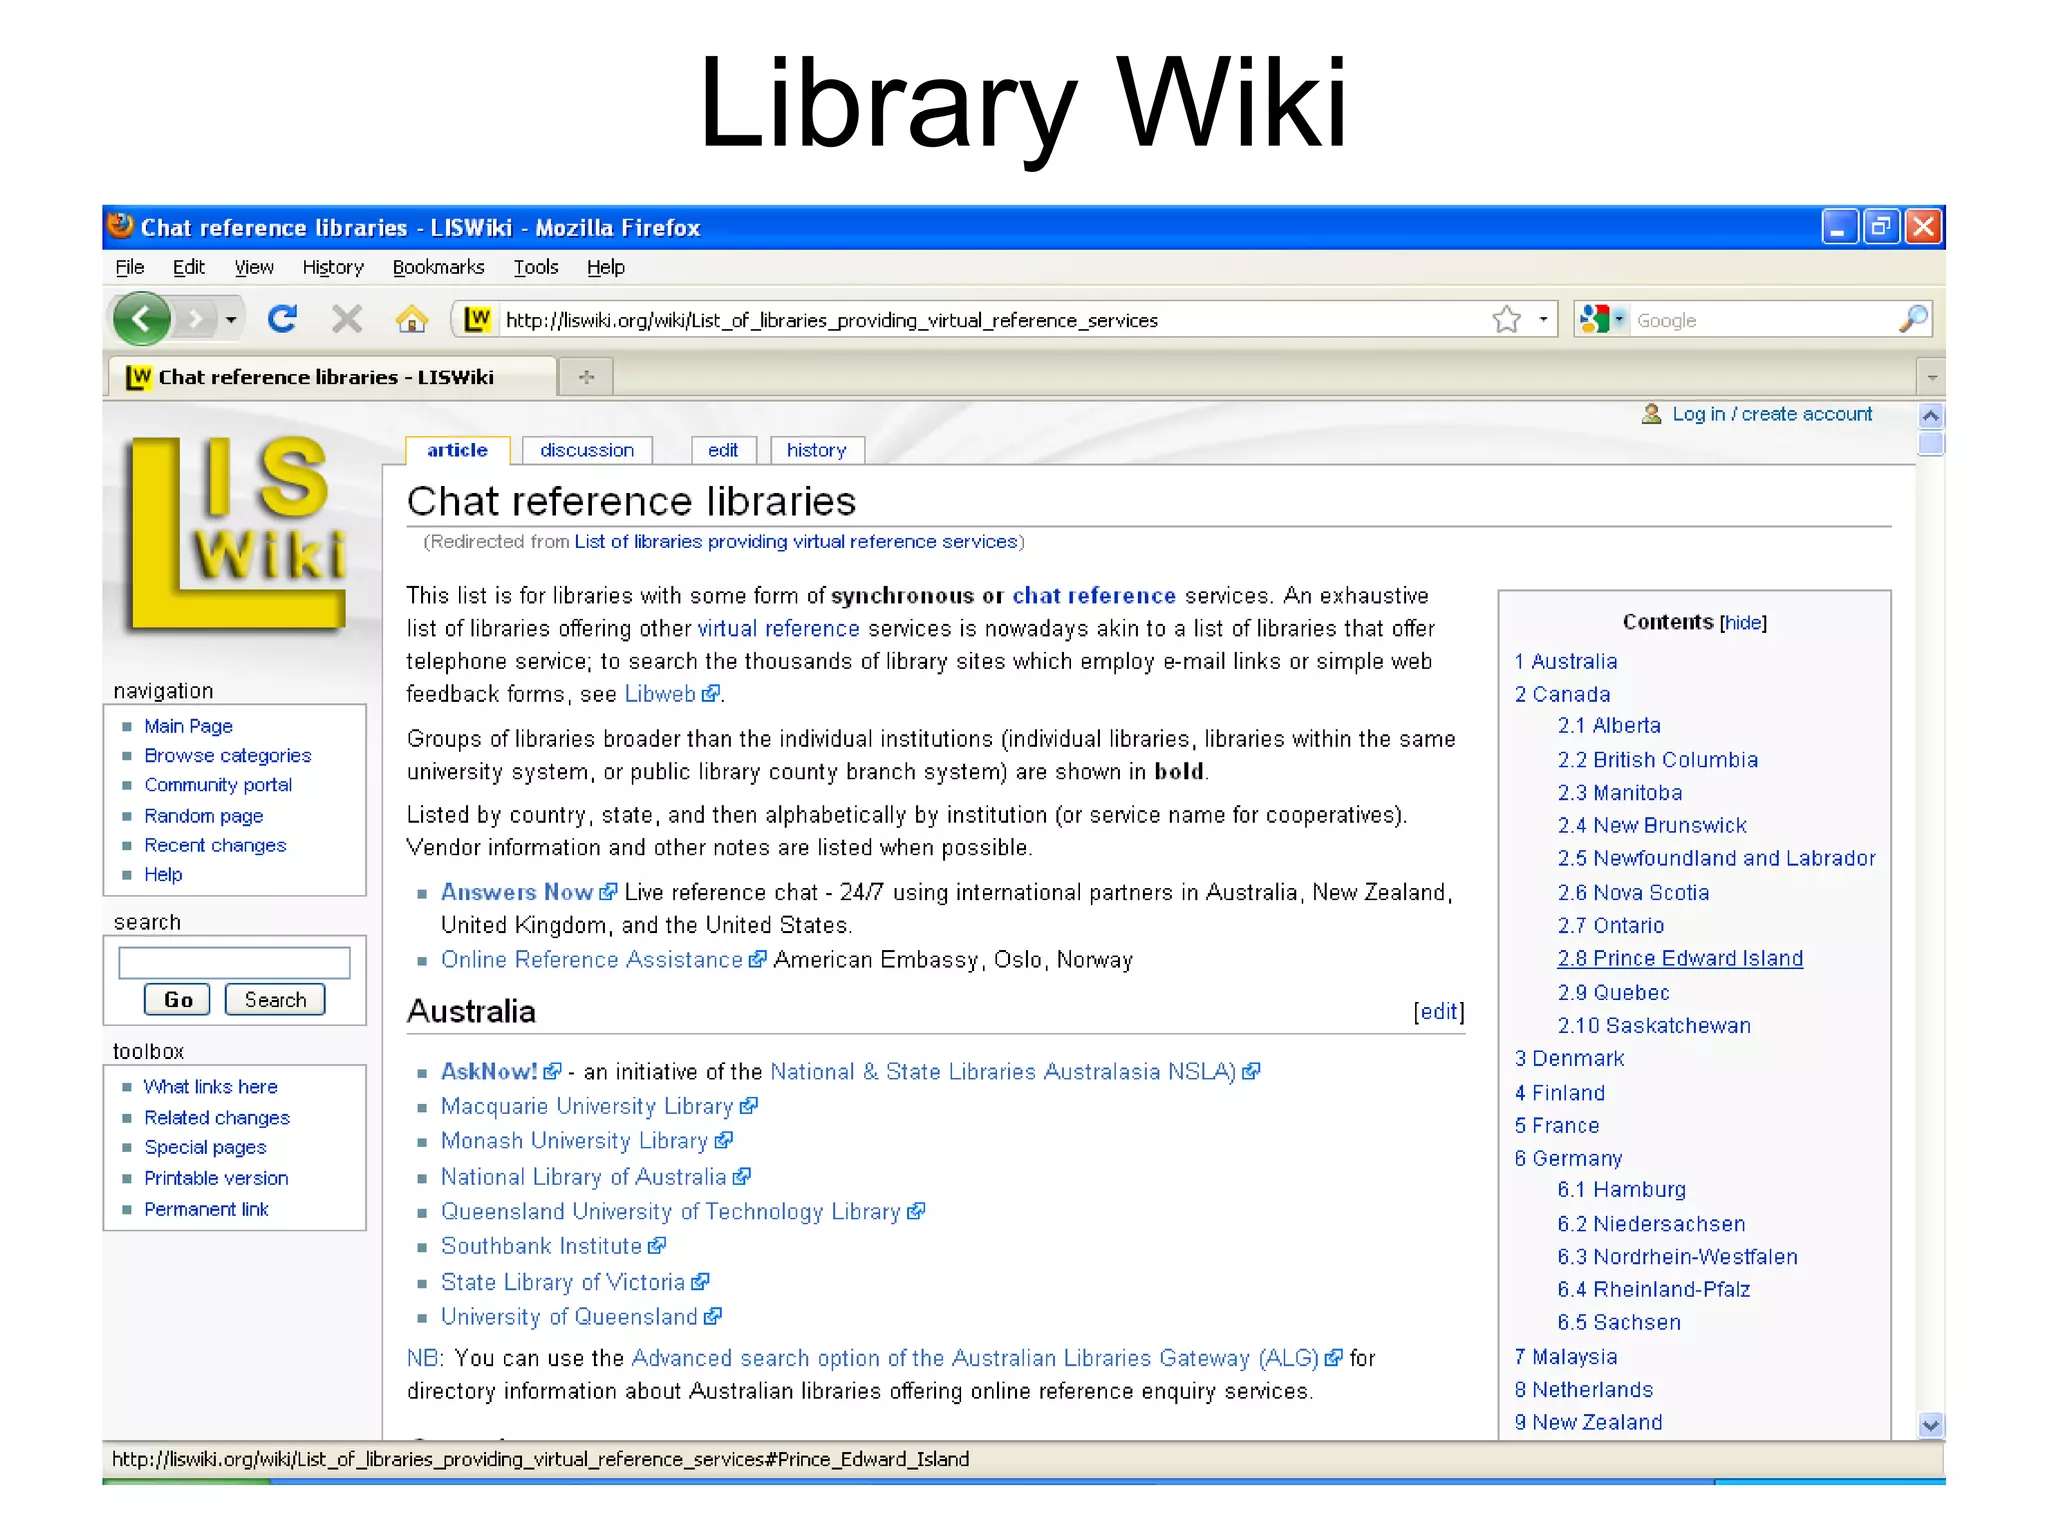
Task: Click the Go button
Action: (177, 1000)
